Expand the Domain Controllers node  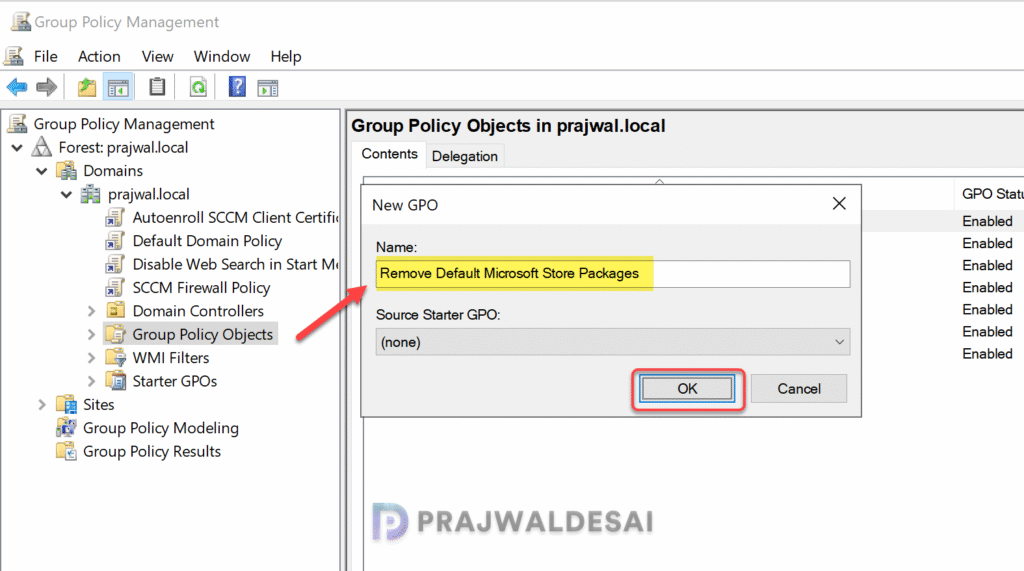click(x=91, y=311)
